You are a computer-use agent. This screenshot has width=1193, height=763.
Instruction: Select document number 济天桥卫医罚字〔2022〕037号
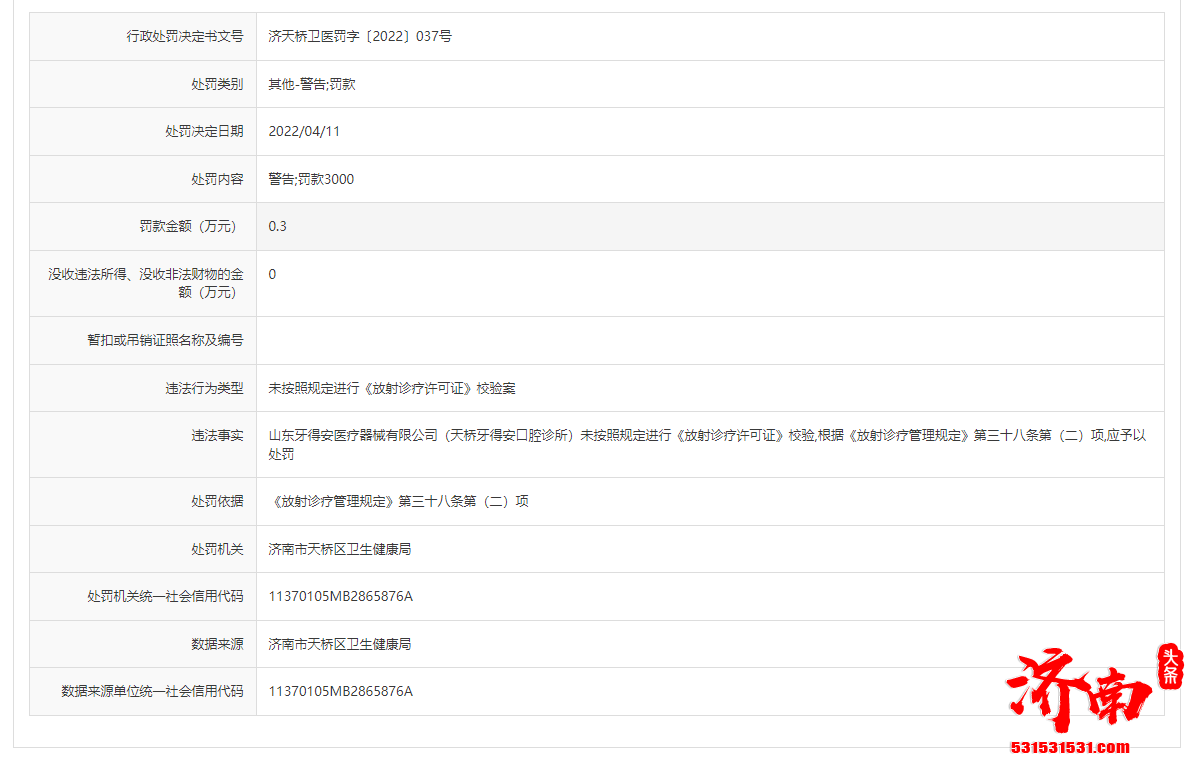tap(360, 36)
